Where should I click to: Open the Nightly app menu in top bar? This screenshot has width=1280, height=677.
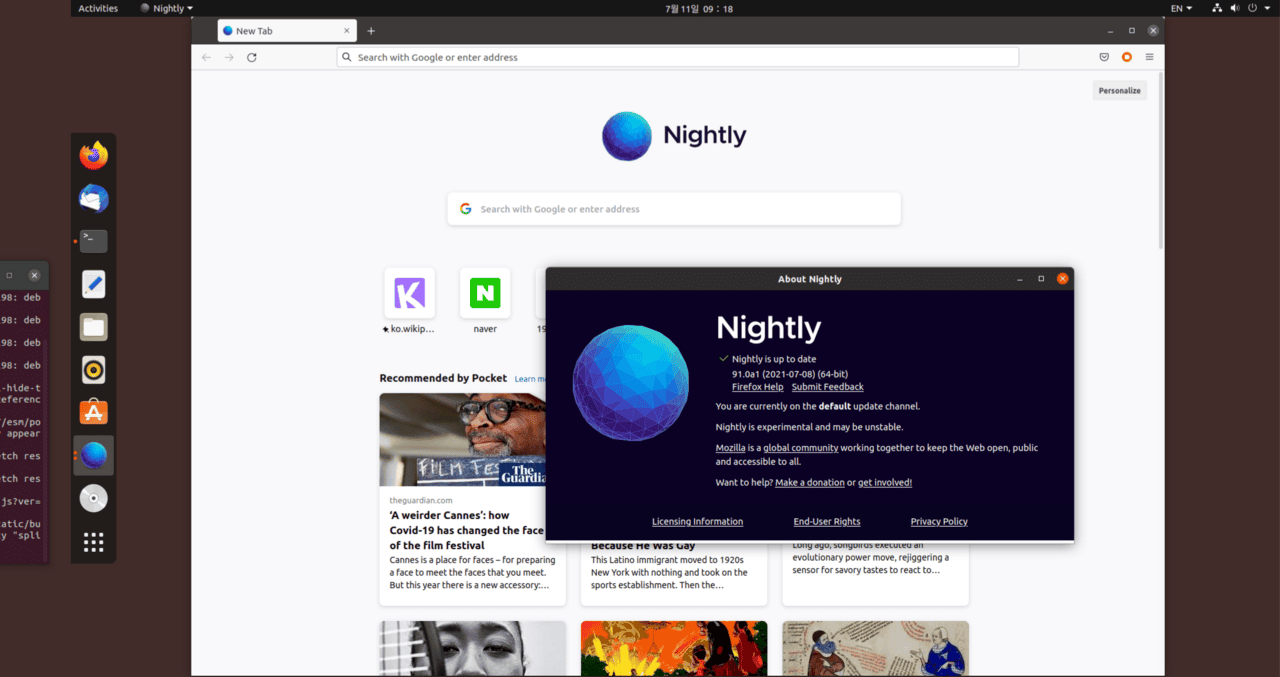[x=166, y=8]
